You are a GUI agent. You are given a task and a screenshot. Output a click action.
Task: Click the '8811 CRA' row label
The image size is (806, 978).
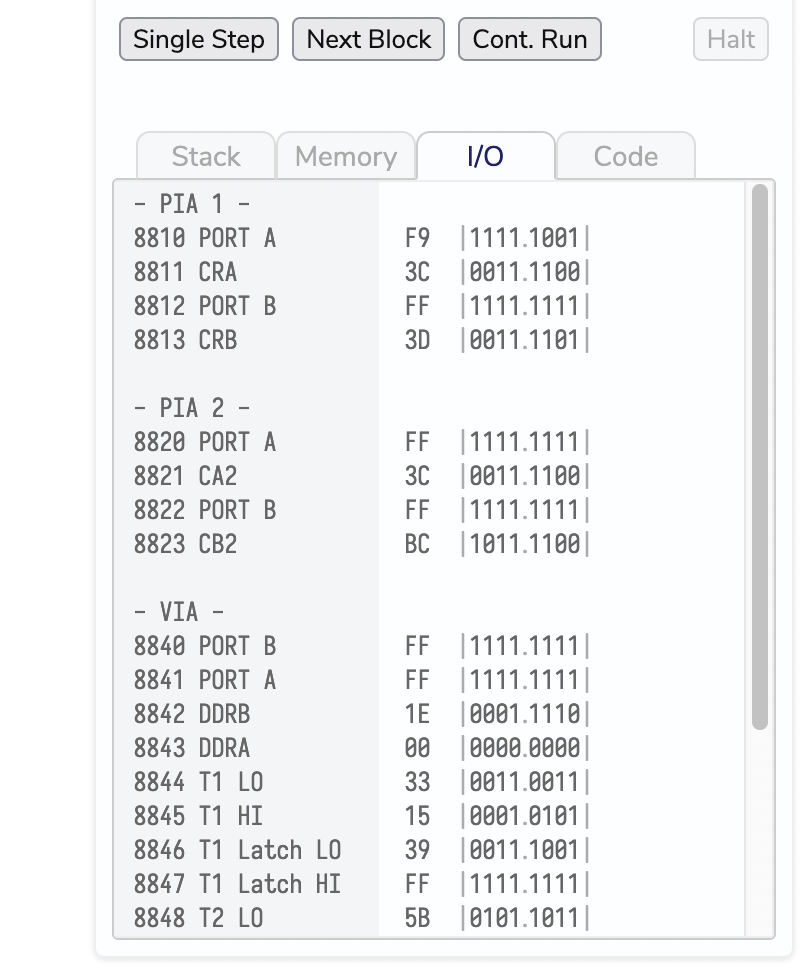pos(185,272)
